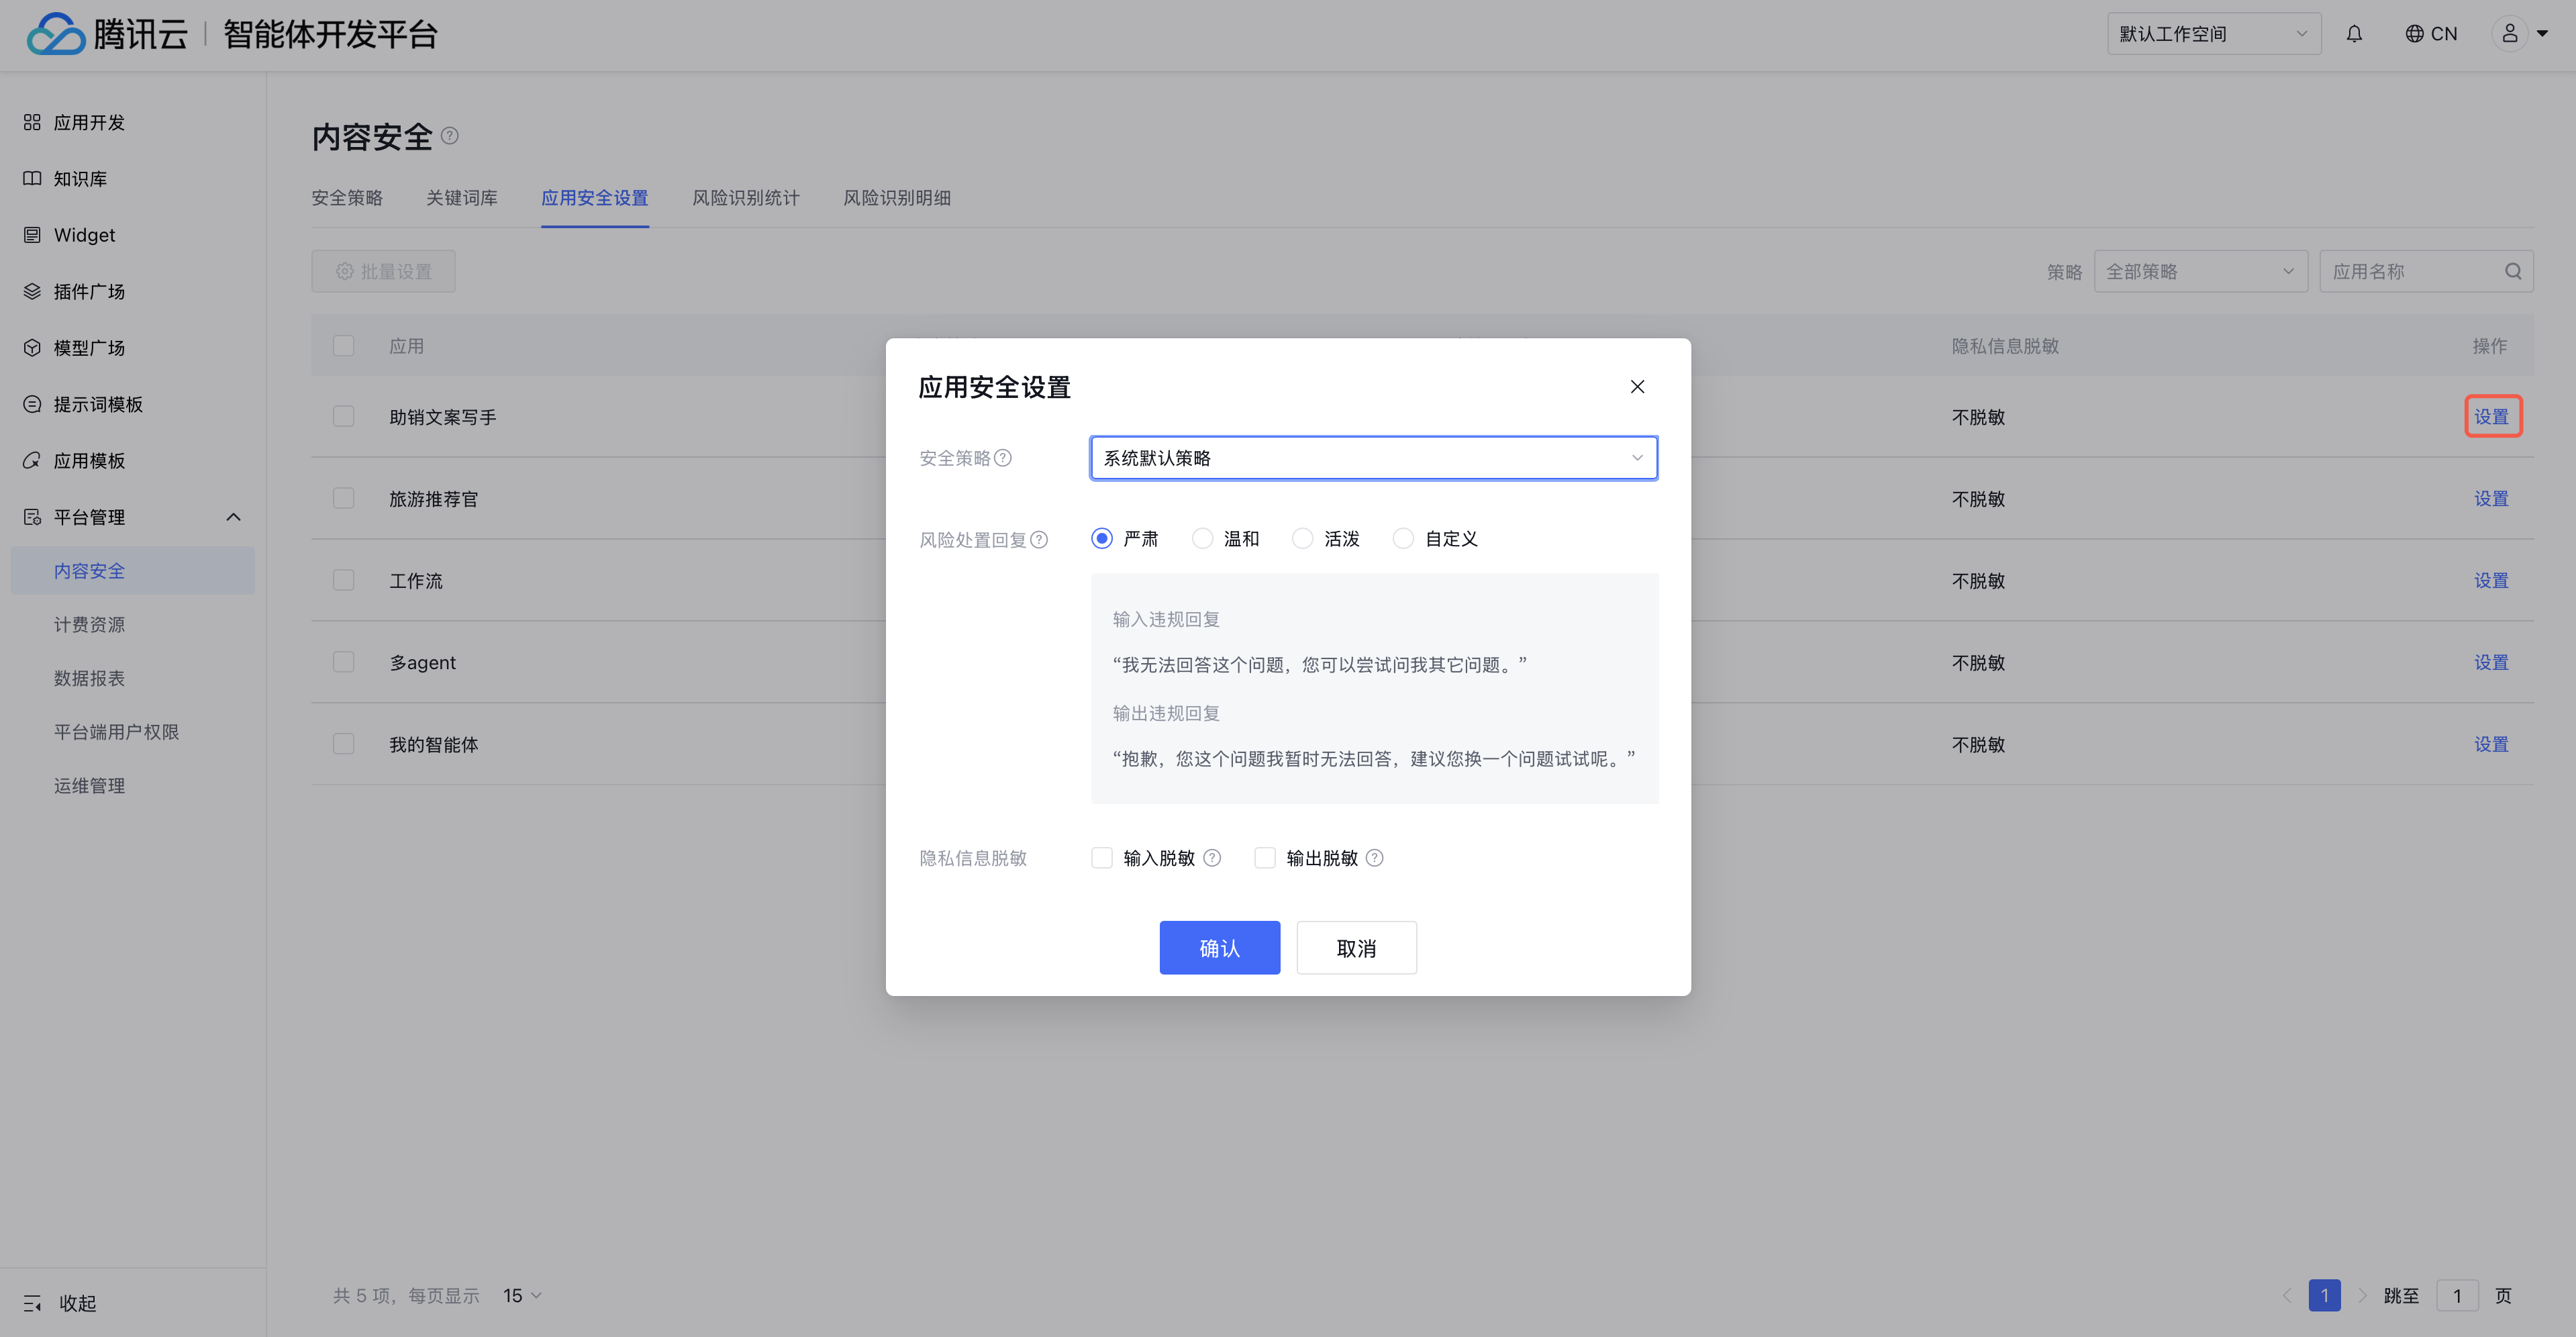This screenshot has width=2576, height=1337.
Task: Collapse the 平台管理 sidebar section
Action: [x=233, y=517]
